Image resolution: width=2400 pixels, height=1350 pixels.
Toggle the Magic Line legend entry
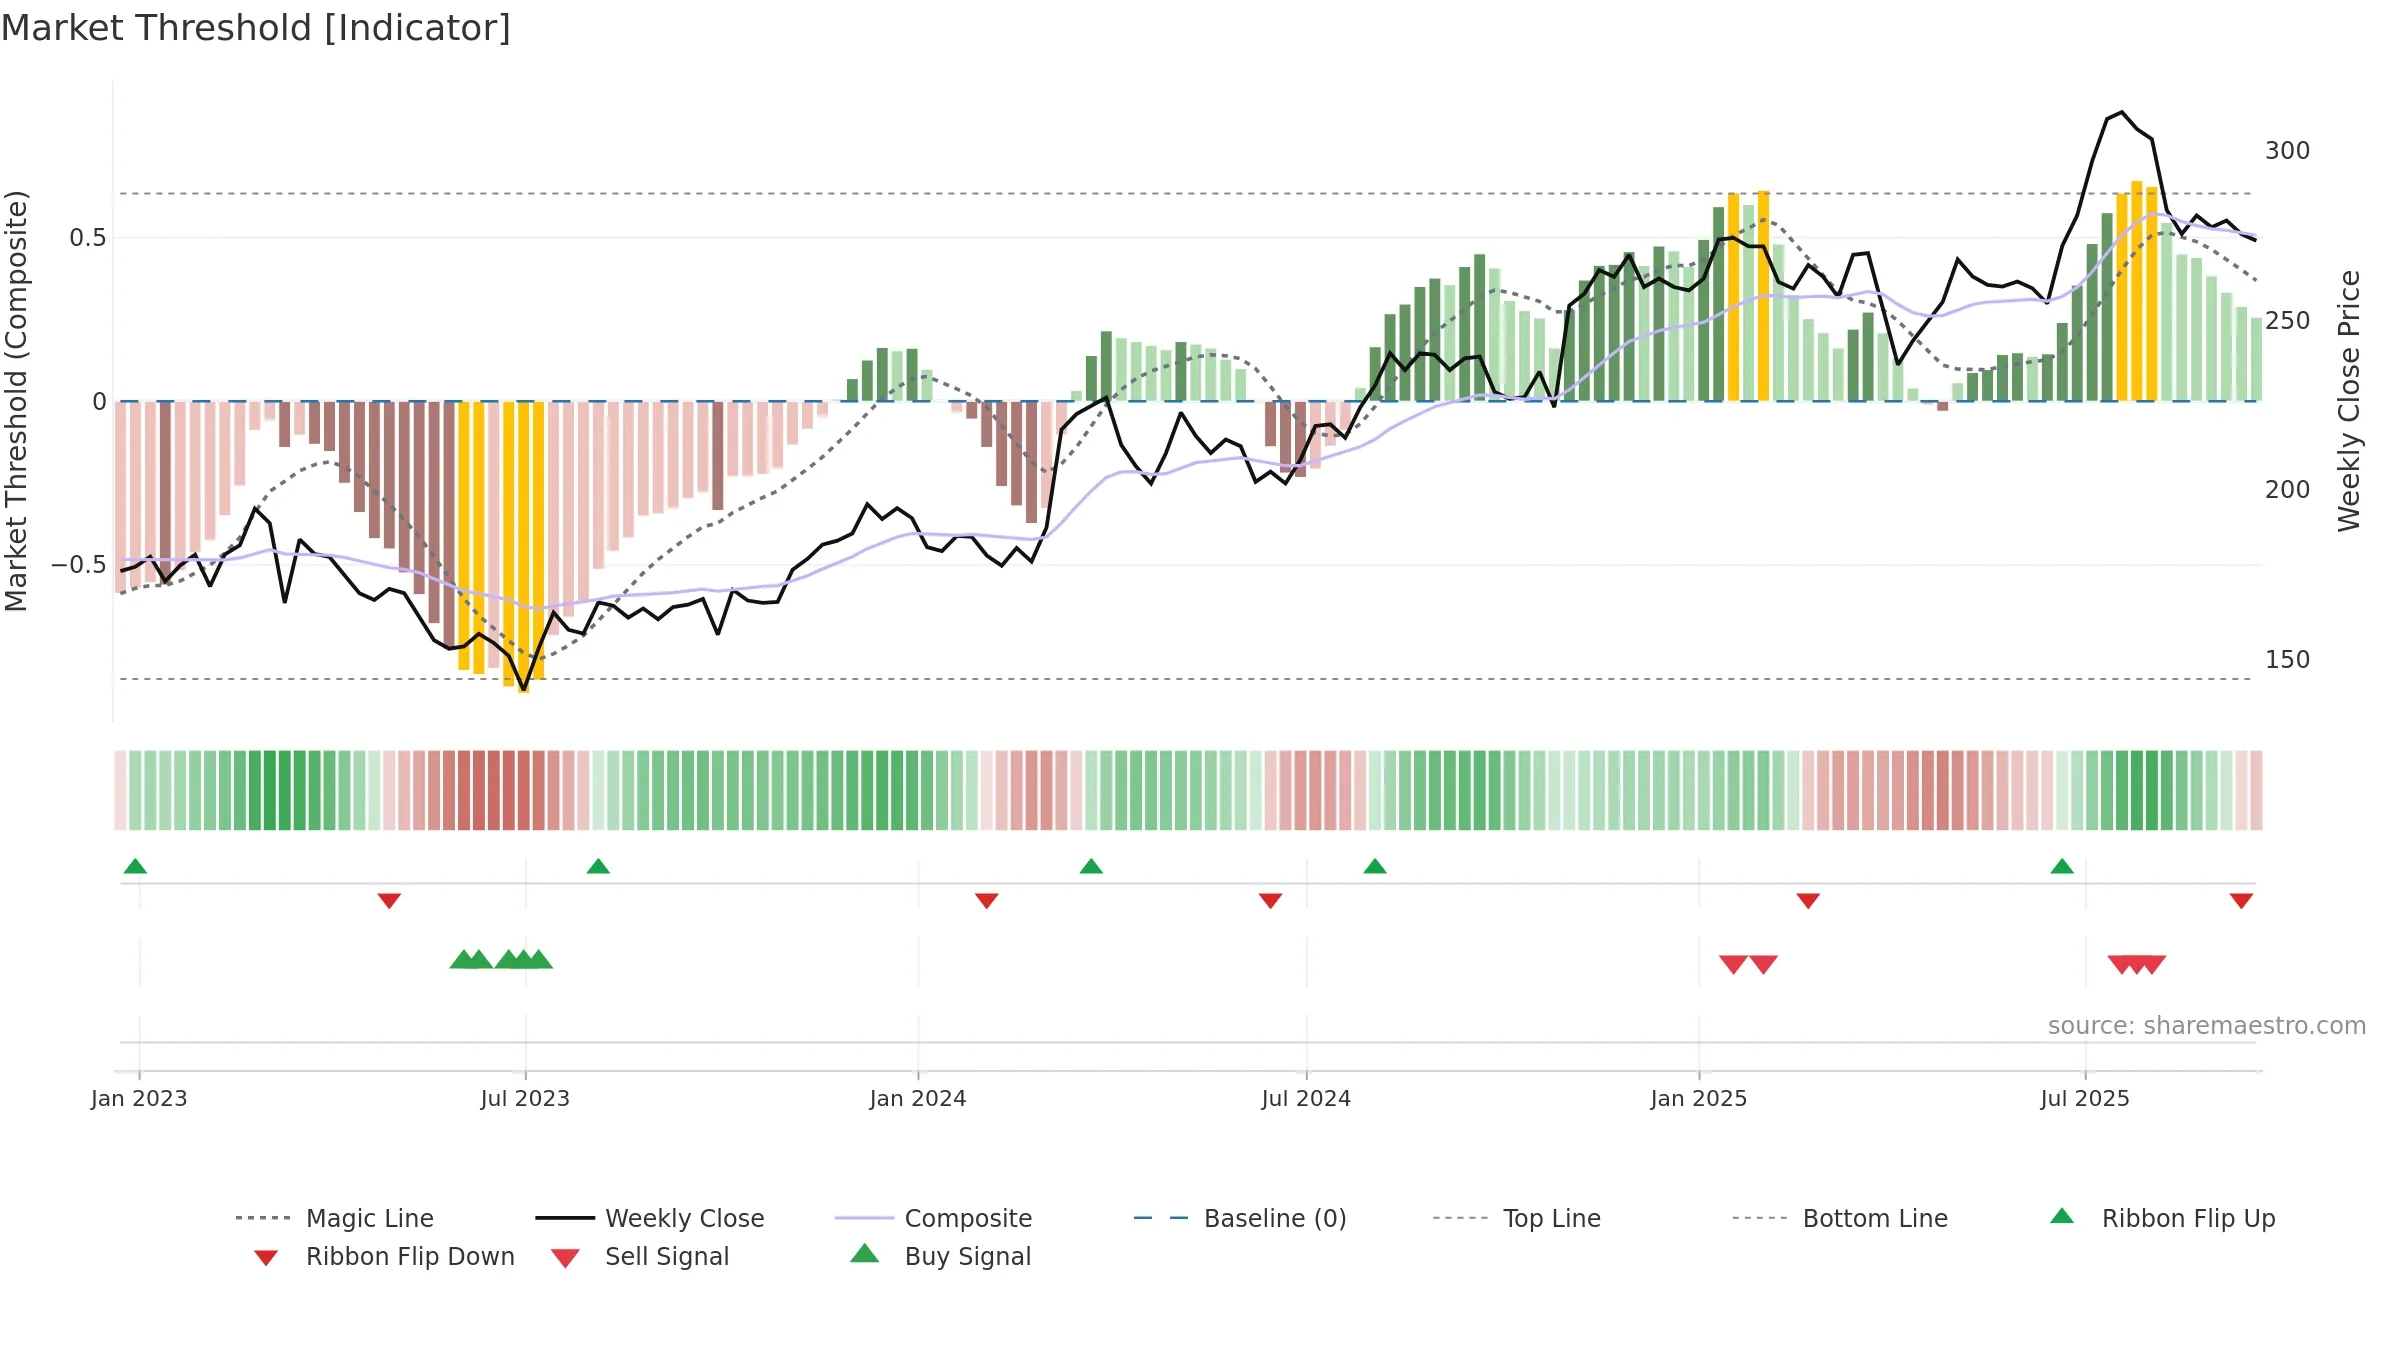(x=334, y=1218)
